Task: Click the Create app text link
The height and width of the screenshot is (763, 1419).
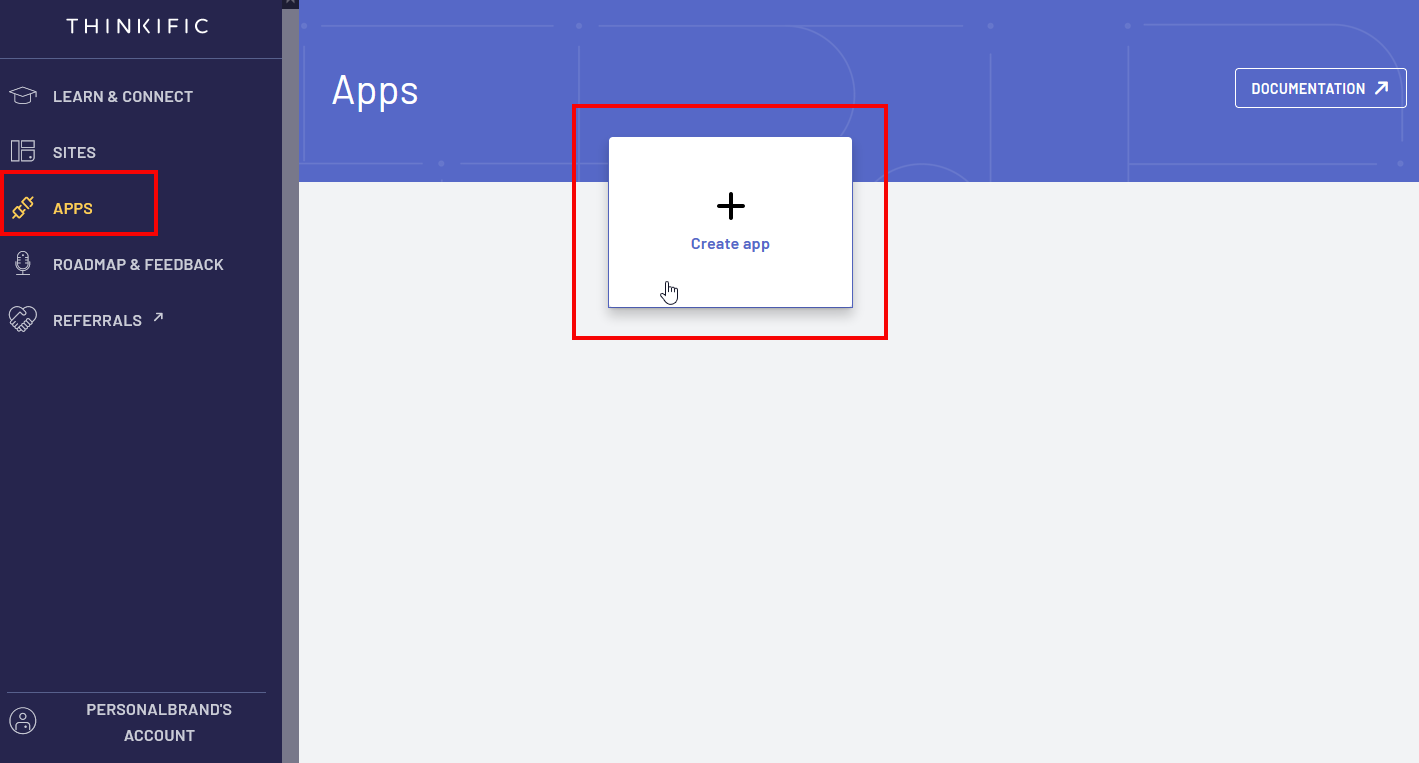Action: pos(730,244)
